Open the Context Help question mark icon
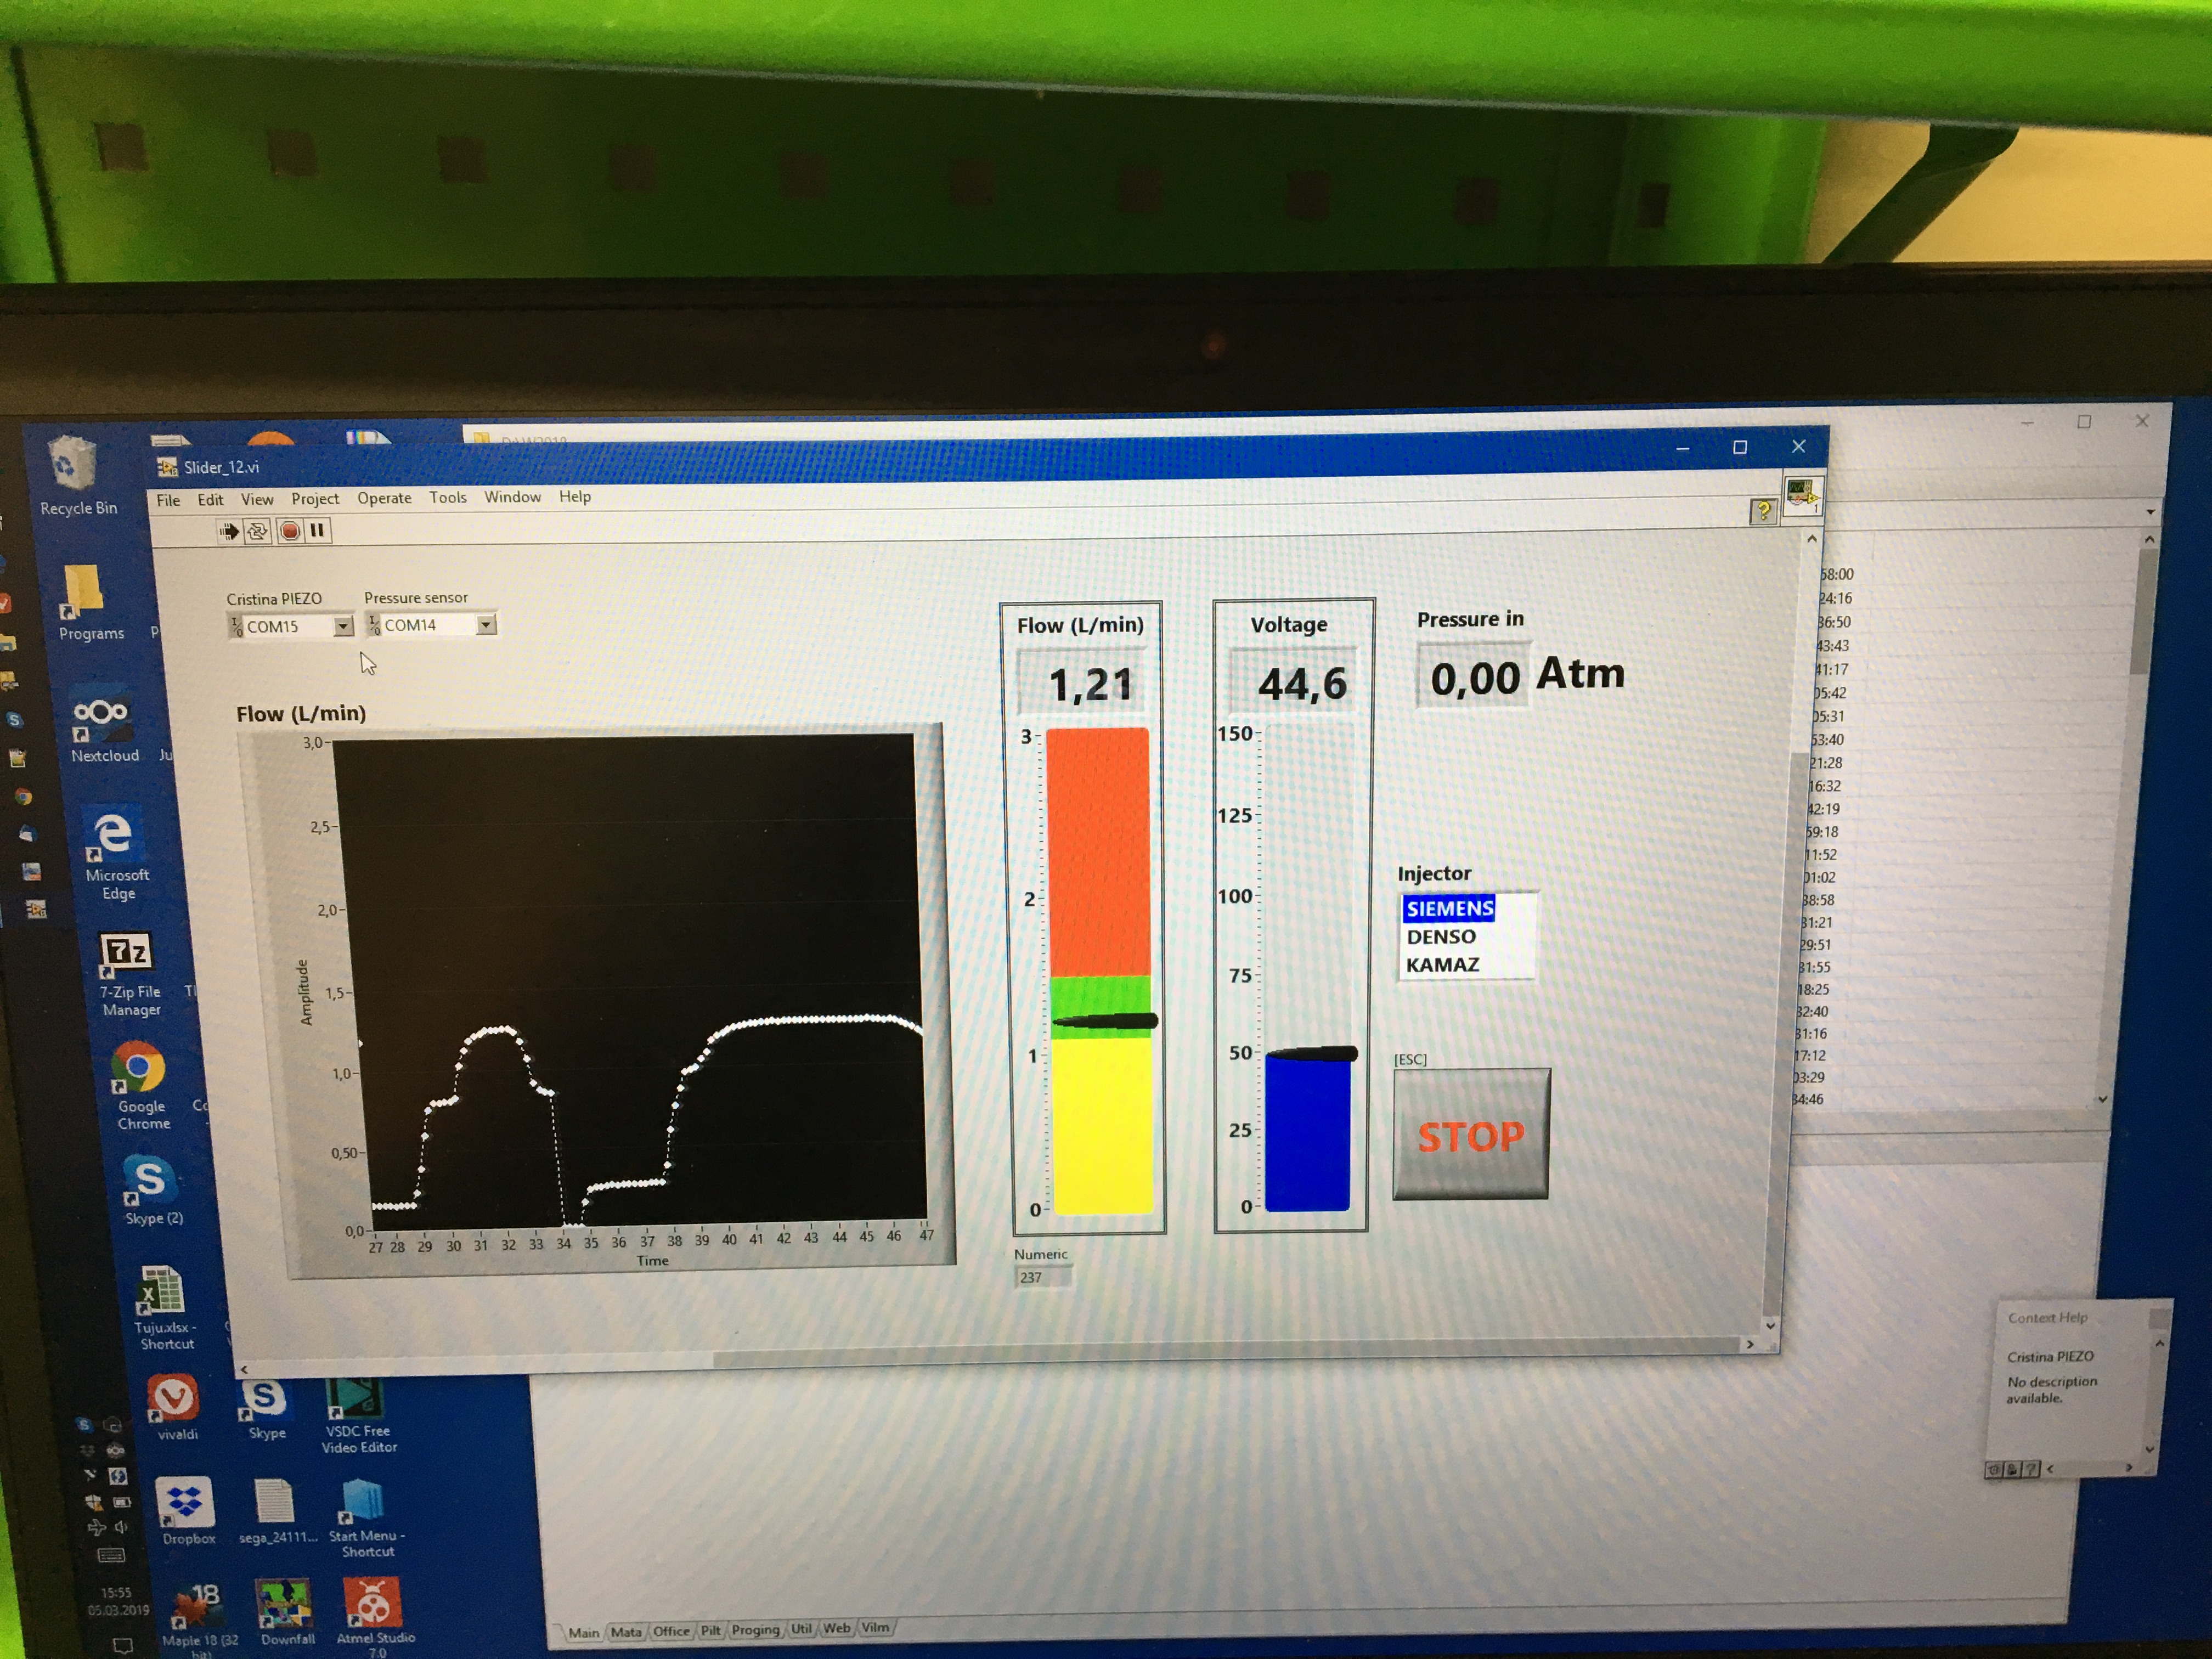The image size is (2212, 1659). coord(1763,511)
